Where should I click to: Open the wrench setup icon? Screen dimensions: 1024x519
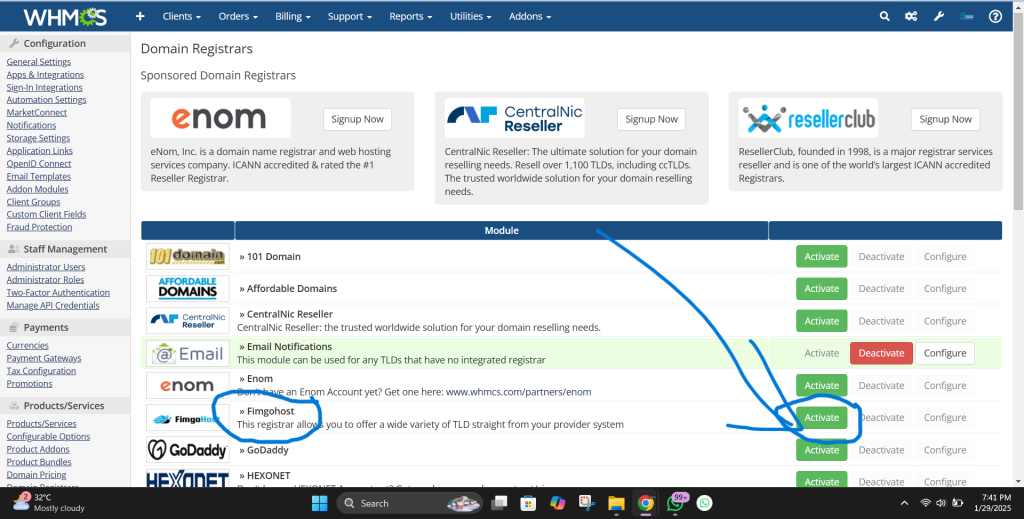(x=939, y=16)
